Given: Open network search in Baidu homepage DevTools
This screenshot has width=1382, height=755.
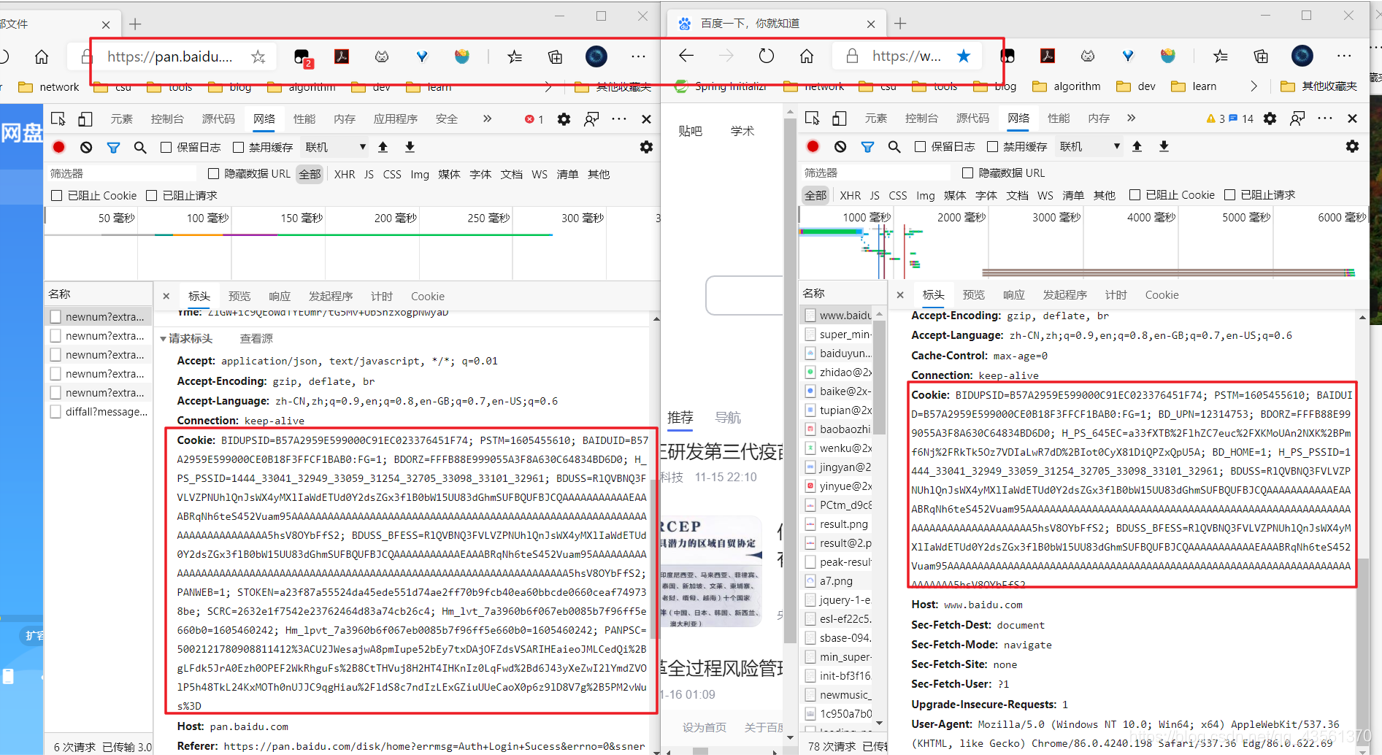Looking at the screenshot, I should pos(894,146).
